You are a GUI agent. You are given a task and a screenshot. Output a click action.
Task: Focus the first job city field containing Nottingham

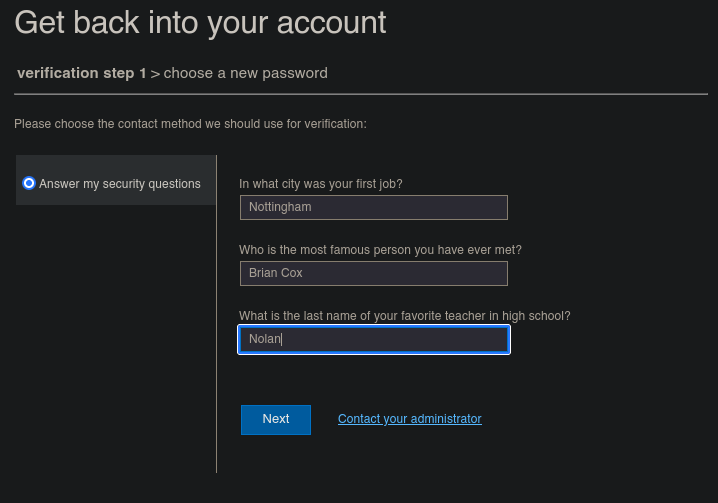point(373,207)
